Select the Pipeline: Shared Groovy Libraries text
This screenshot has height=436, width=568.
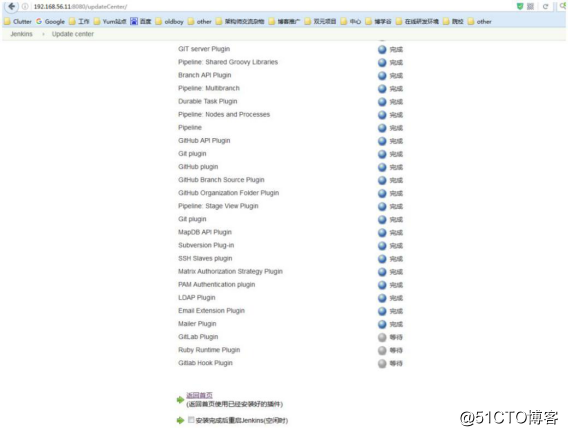tap(228, 62)
